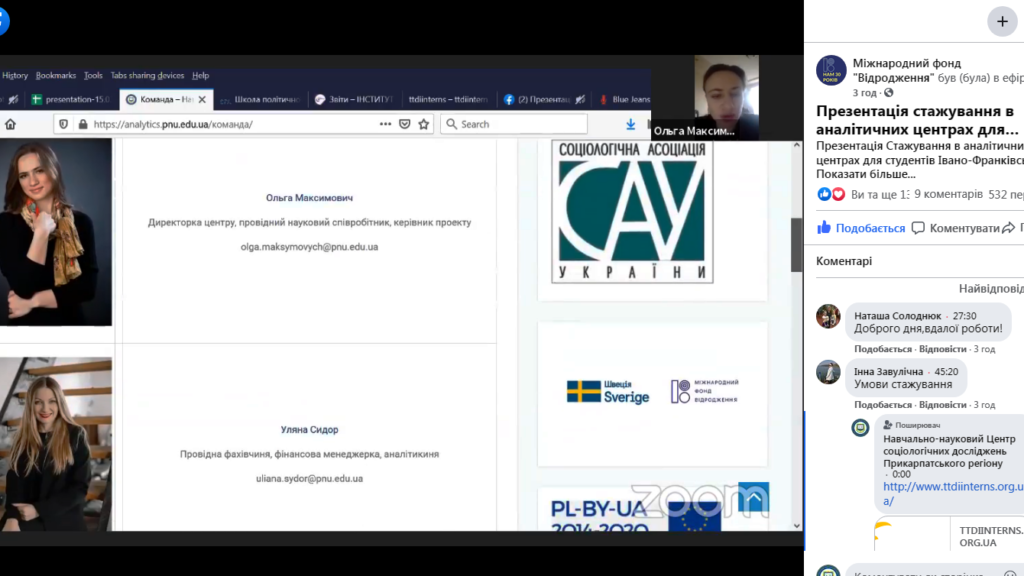Image resolution: width=1024 pixels, height=576 pixels.
Task: Reply to Наташа Солоднюк's comment
Action: click(942, 349)
